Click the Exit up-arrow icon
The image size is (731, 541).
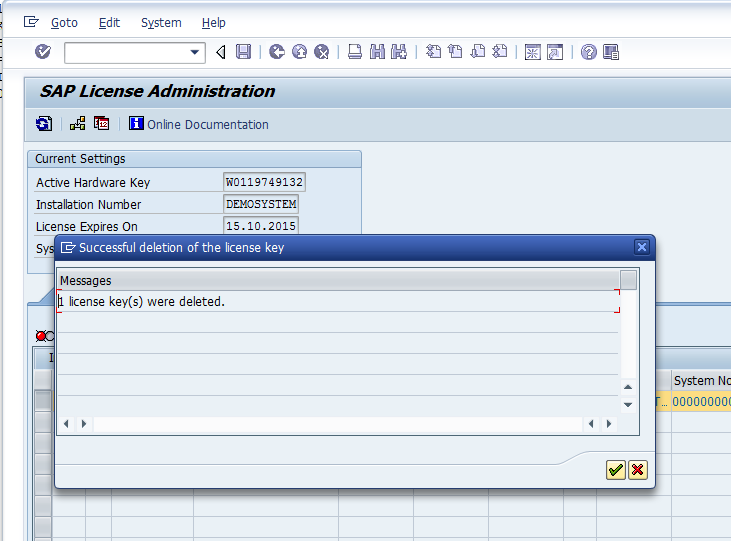tap(299, 51)
